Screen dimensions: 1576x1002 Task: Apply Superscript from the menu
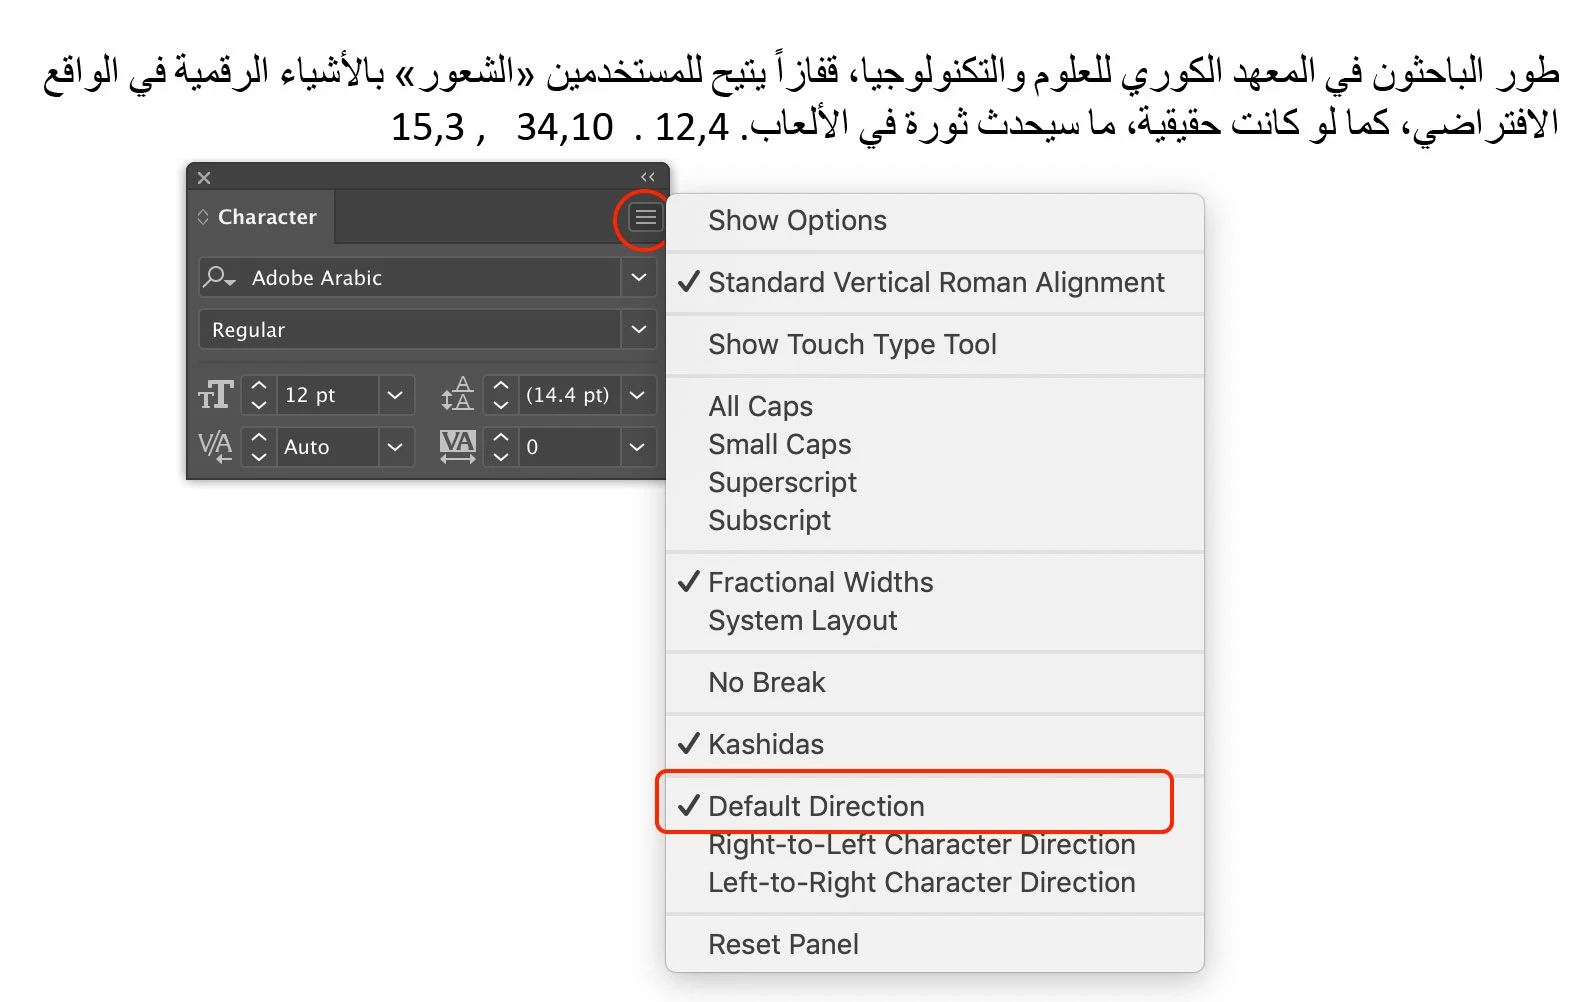point(934,482)
